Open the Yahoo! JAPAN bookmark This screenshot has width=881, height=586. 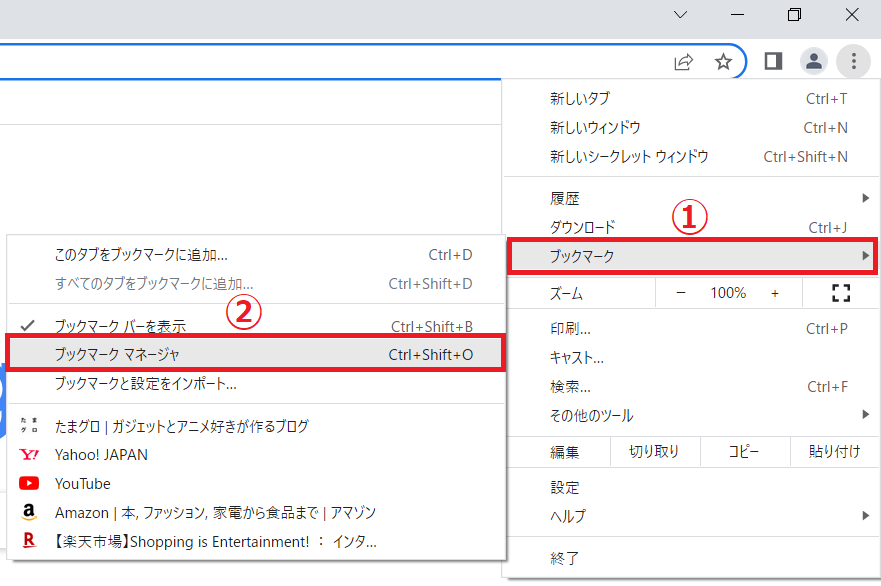(101, 455)
